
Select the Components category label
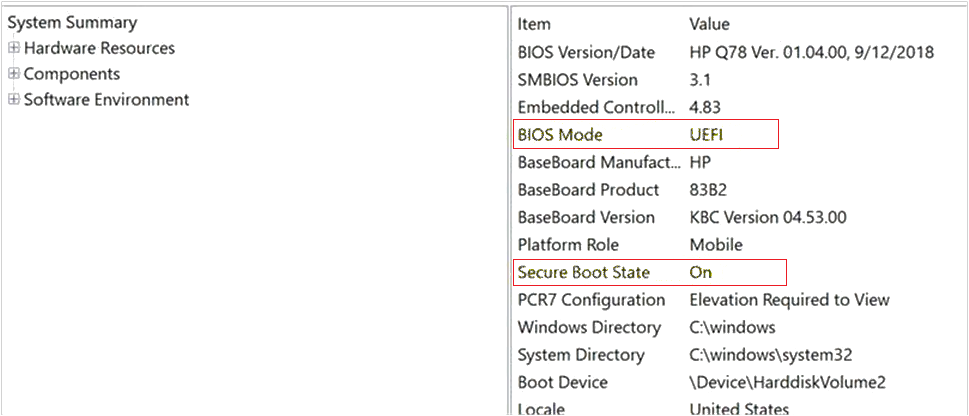tap(72, 74)
